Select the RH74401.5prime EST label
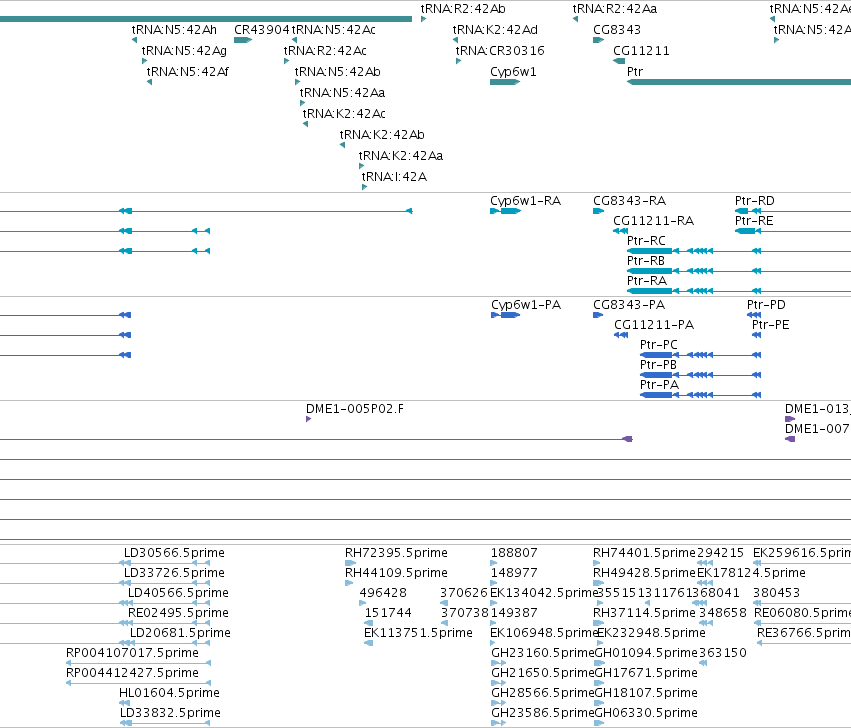 (x=644, y=553)
